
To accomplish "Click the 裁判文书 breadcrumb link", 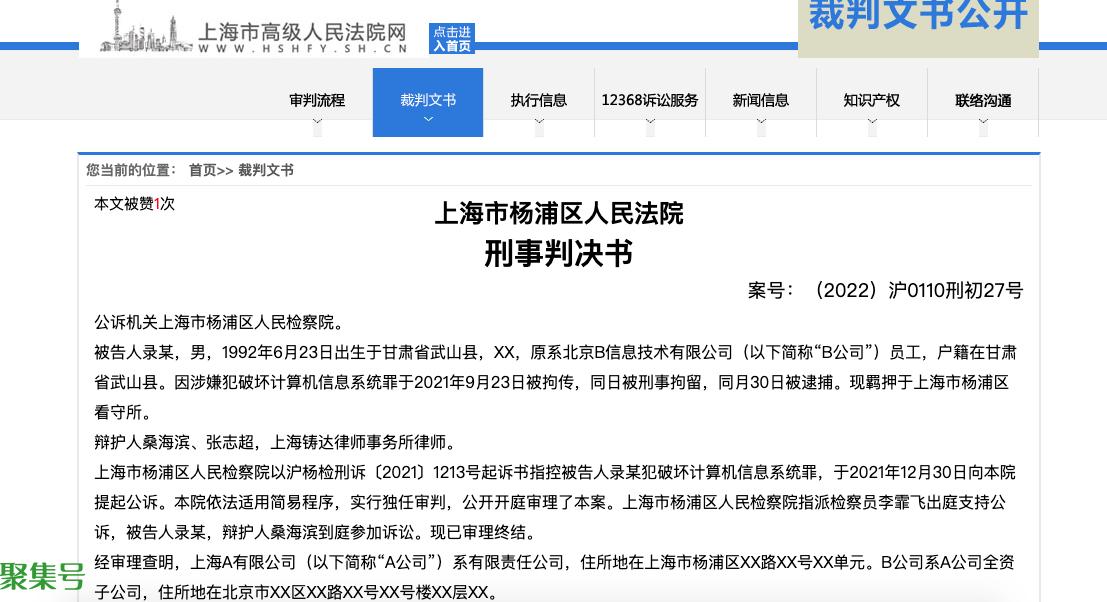I will (x=266, y=171).
